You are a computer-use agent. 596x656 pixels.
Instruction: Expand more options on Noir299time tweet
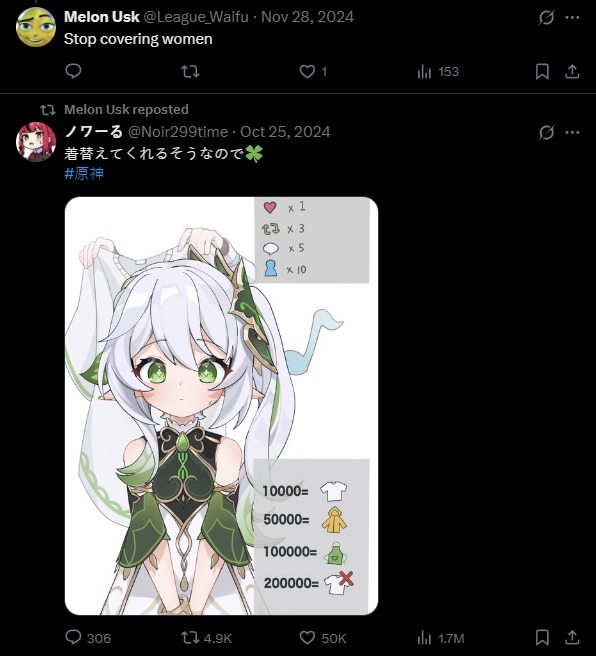click(x=572, y=133)
